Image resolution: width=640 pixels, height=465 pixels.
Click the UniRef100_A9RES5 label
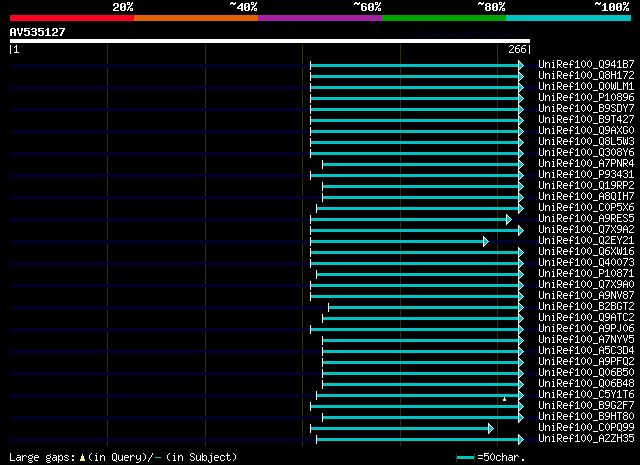(587, 219)
